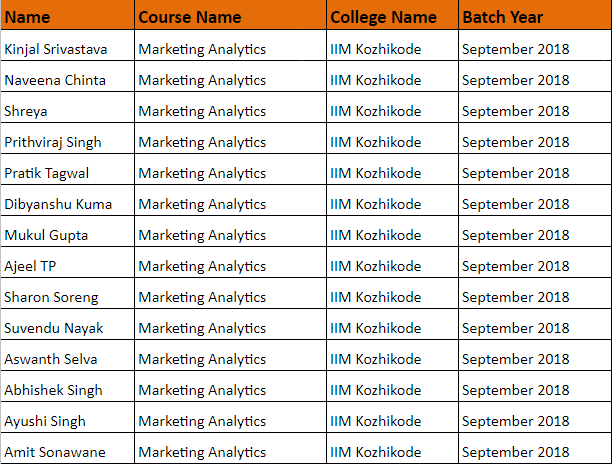Click the Aswanth Selva cell

[66, 359]
